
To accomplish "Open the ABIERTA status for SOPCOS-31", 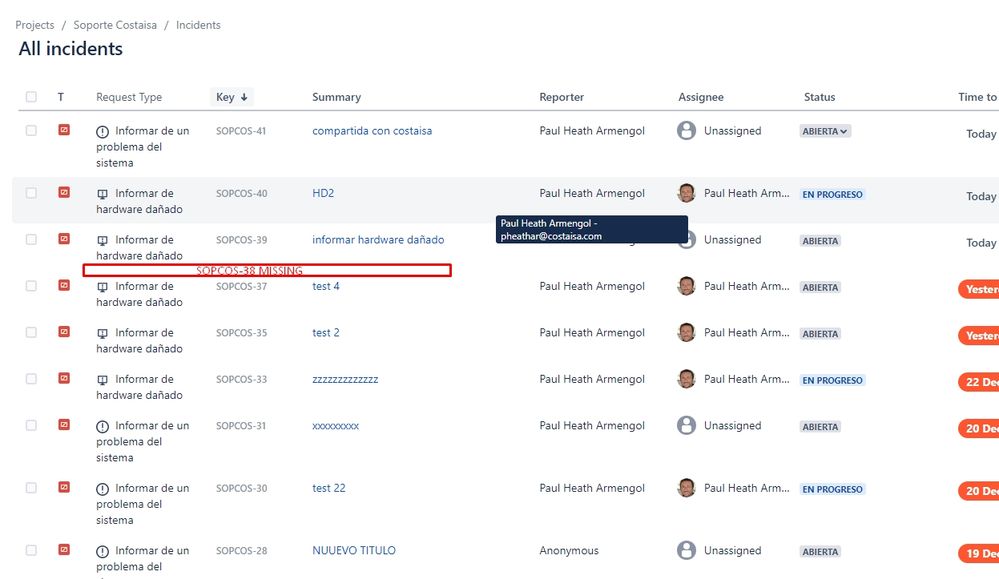I will pyautogui.click(x=820, y=427).
